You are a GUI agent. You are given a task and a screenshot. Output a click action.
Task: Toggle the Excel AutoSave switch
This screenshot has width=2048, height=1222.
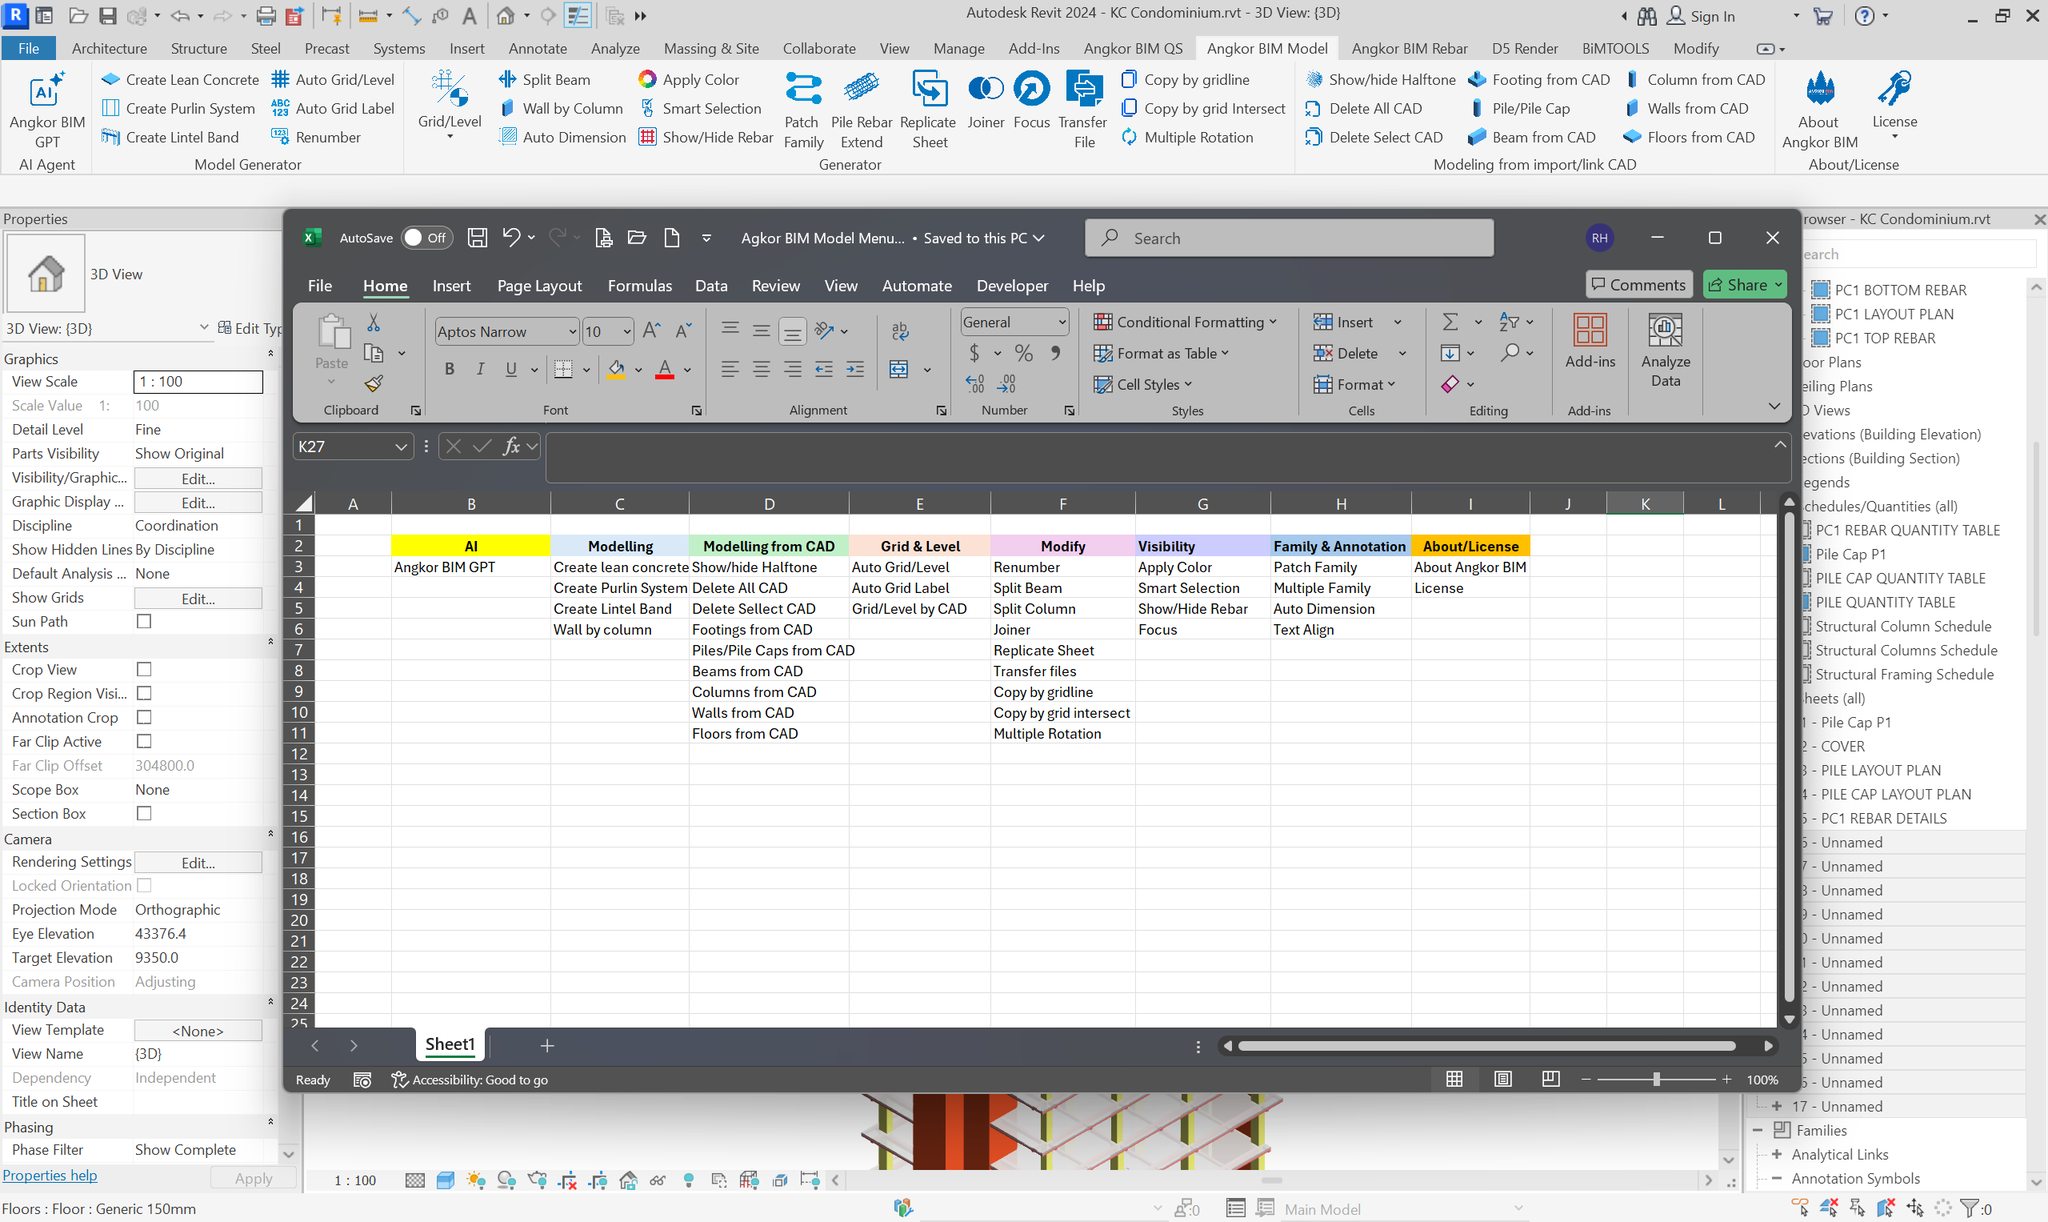[x=427, y=238]
